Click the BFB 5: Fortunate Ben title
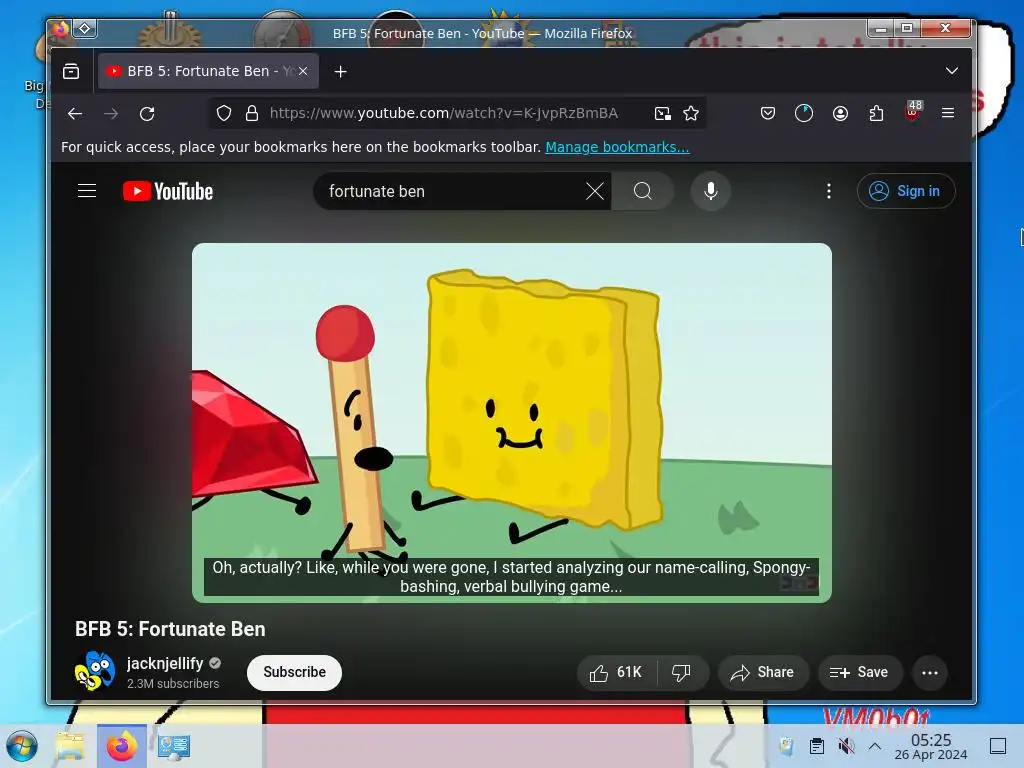 pos(170,629)
